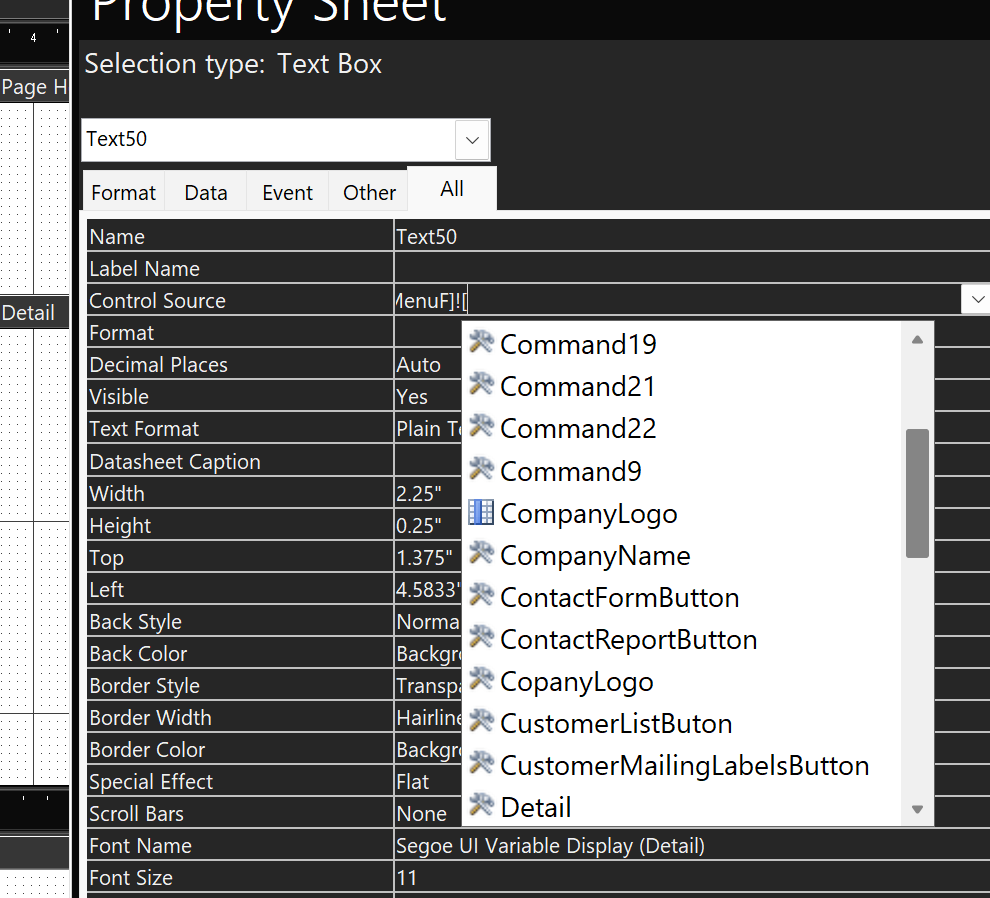Viewport: 990px width, 898px height.
Task: Click the icon beside CustomerMailingLabelsButton
Action: [481, 765]
